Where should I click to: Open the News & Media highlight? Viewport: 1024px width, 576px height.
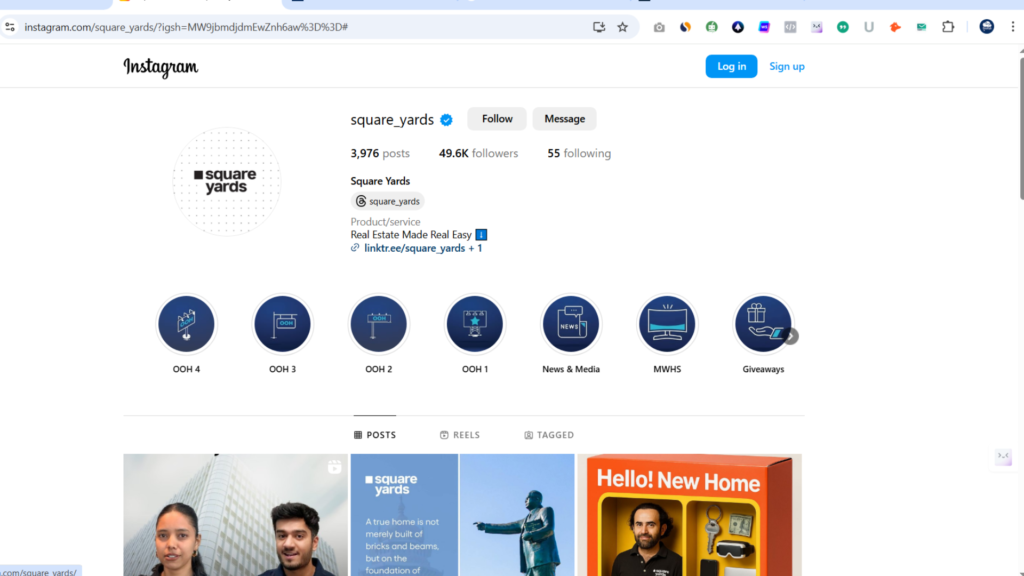coord(570,324)
